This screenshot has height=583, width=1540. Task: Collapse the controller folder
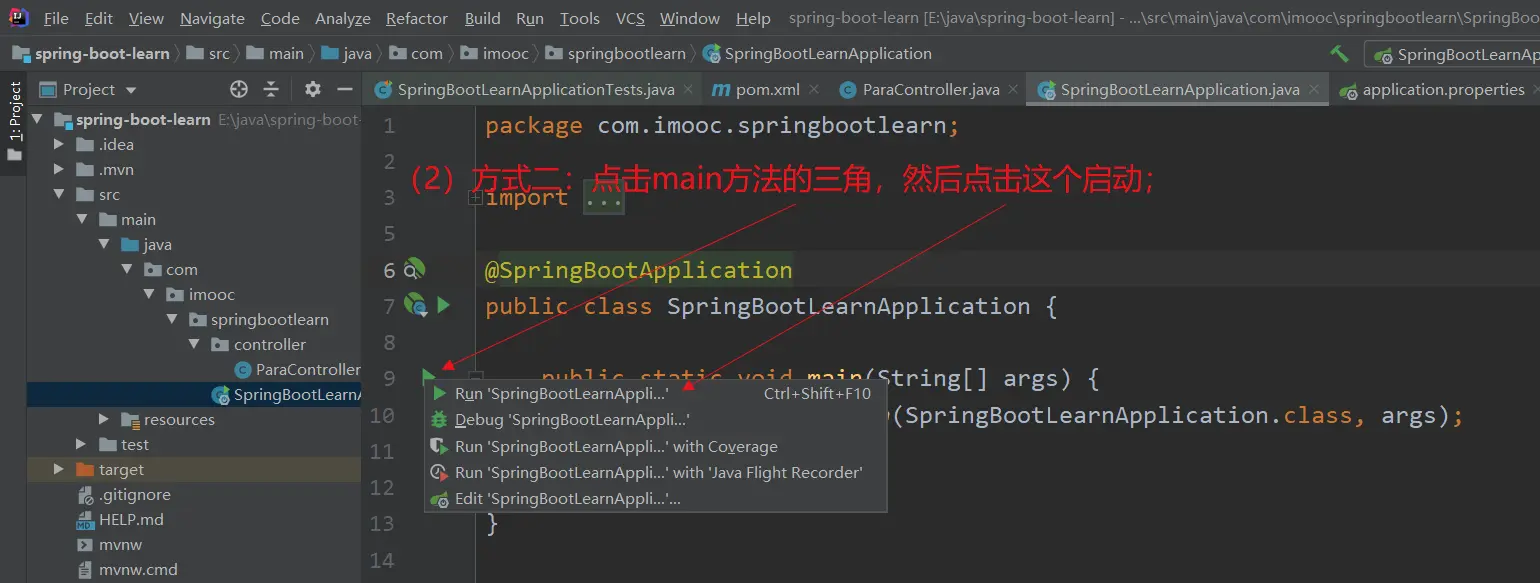click(194, 344)
